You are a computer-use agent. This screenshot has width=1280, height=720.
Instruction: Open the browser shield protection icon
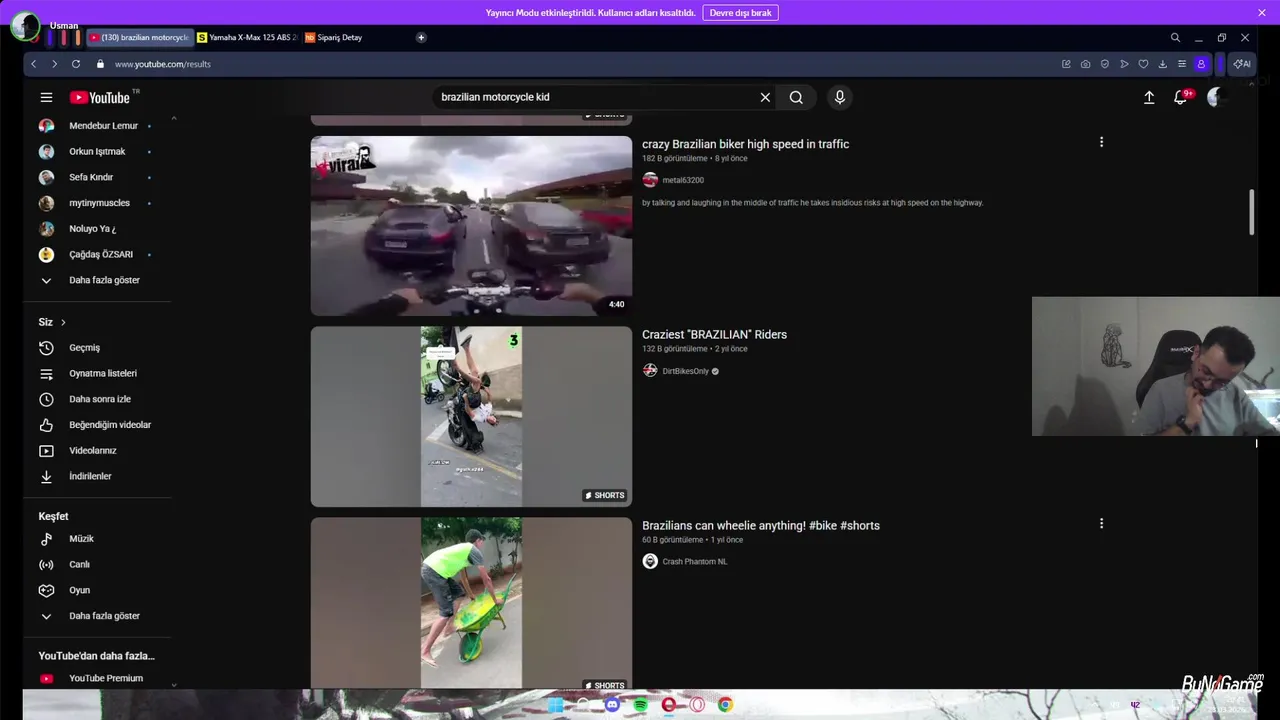(1105, 64)
